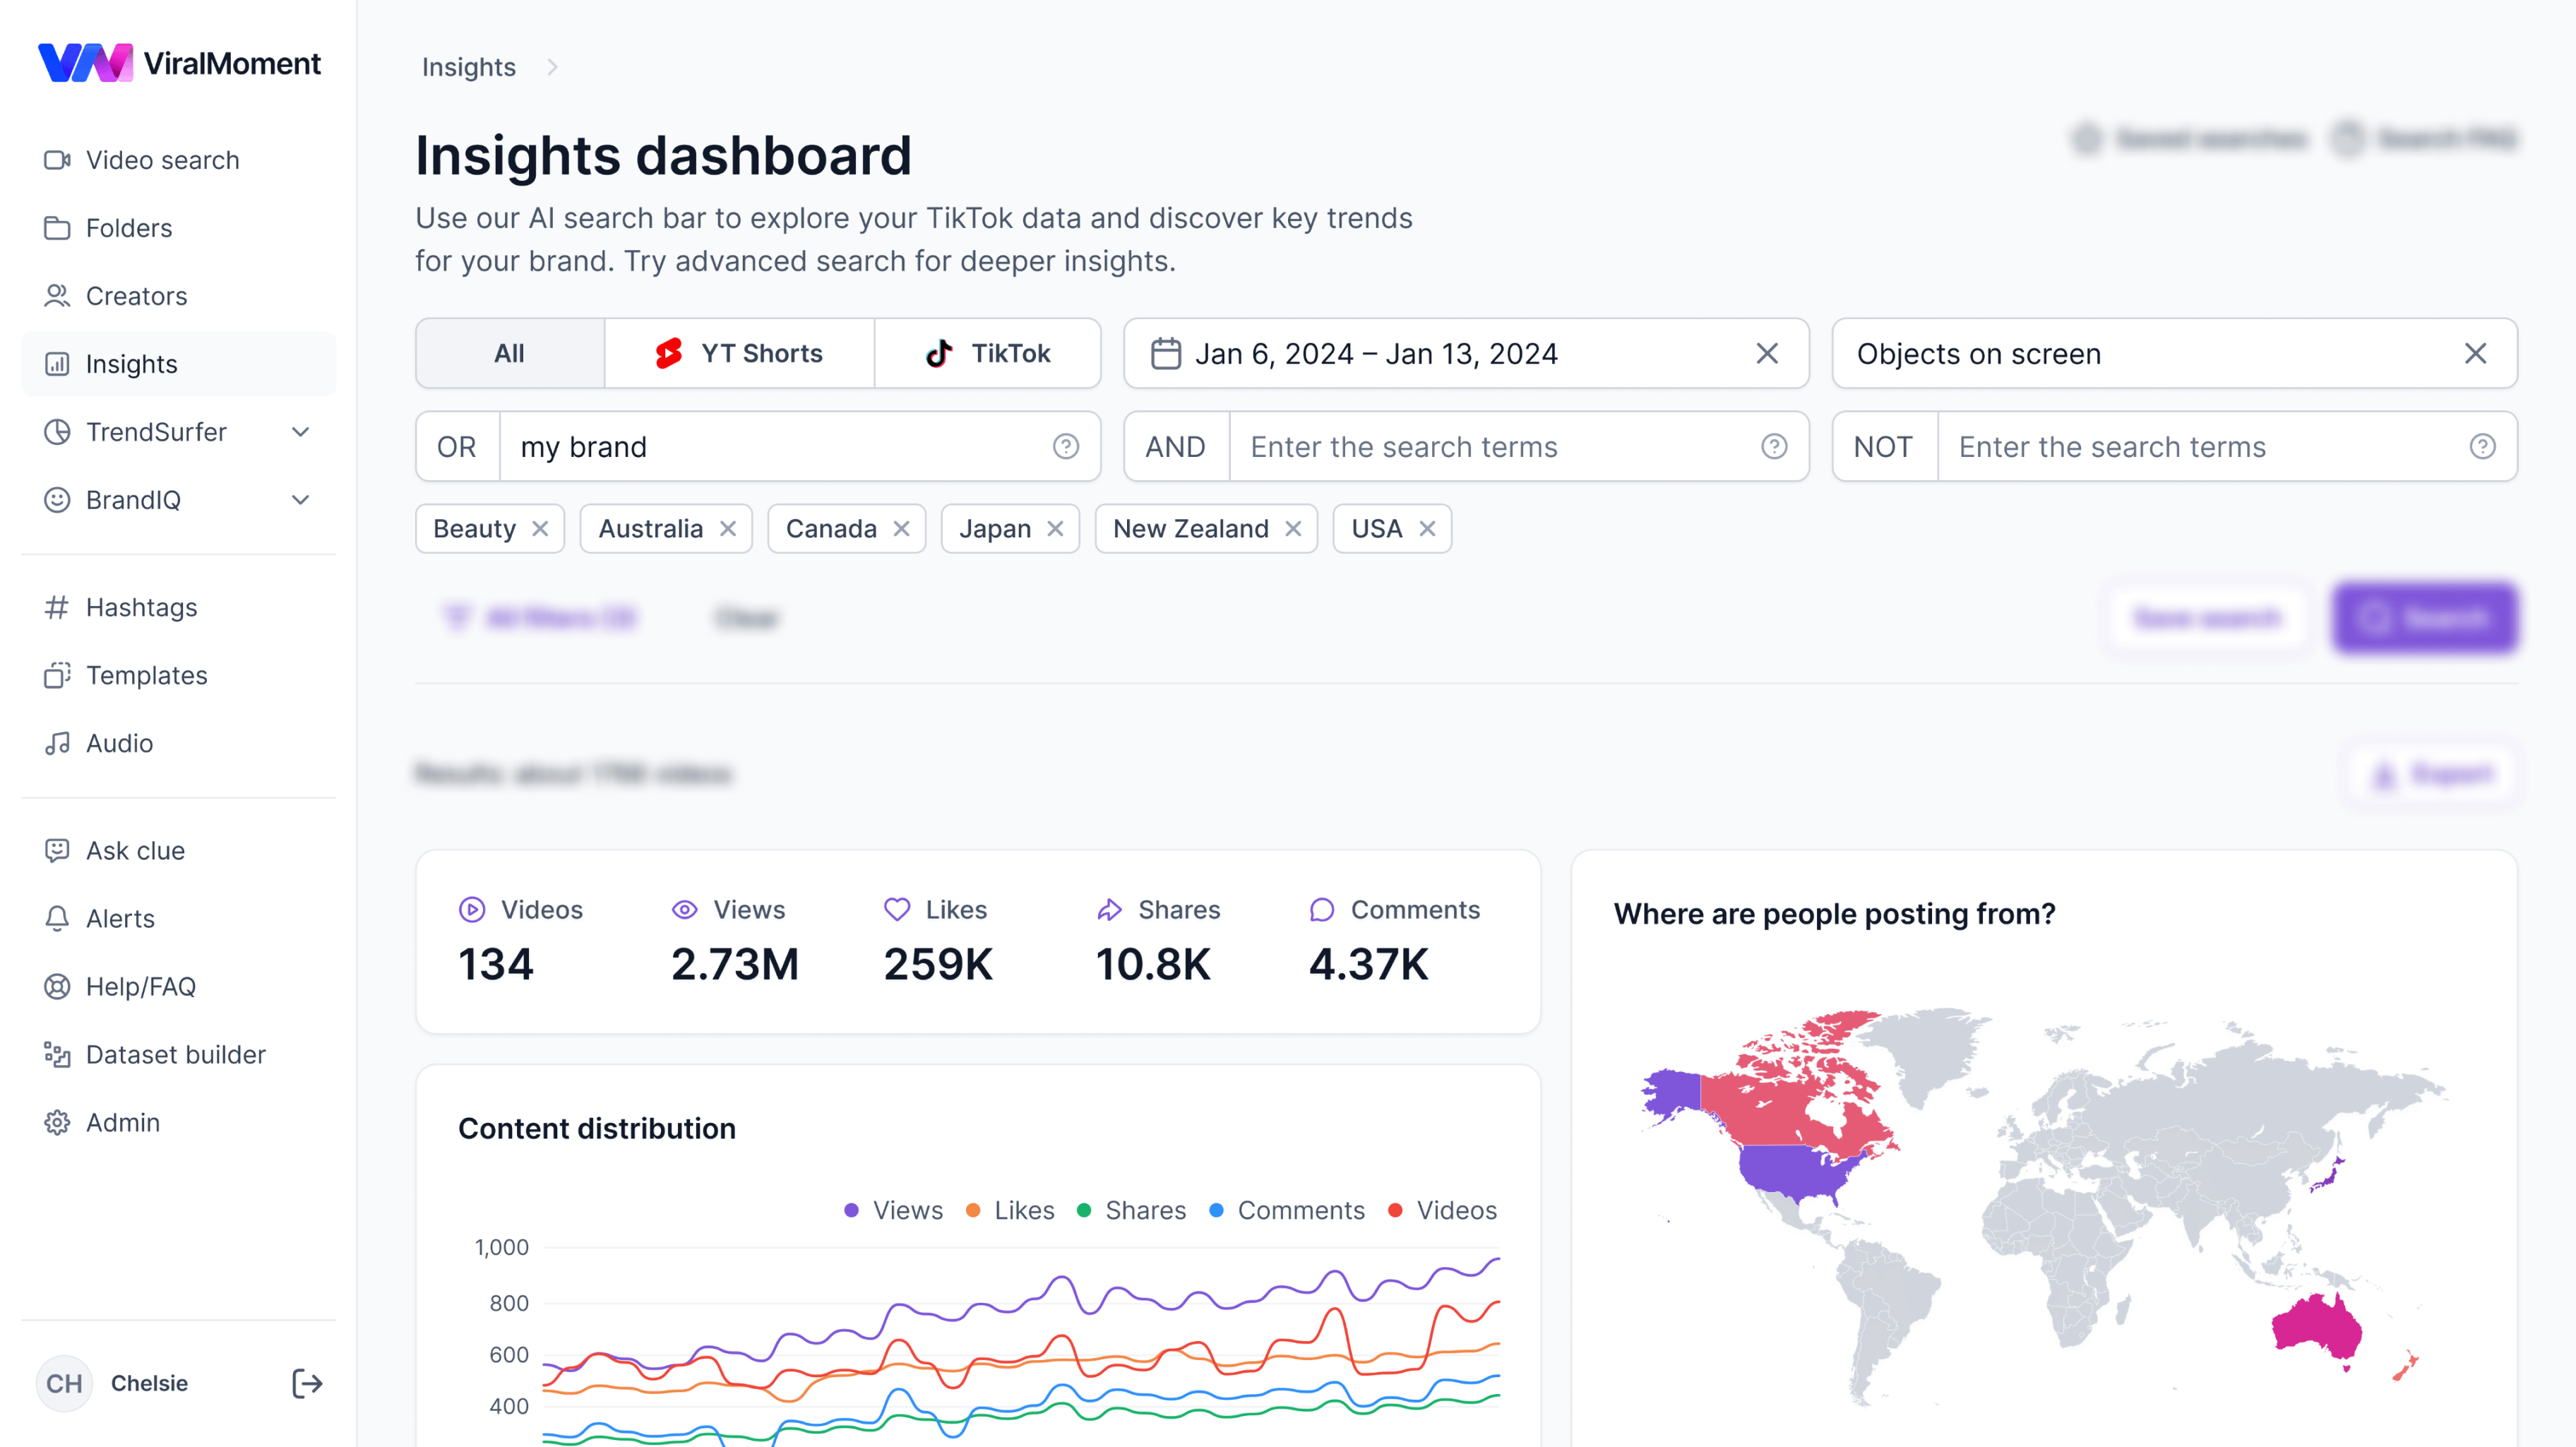Click the 2.73M views value
This screenshot has height=1447, width=2576.
click(x=735, y=964)
